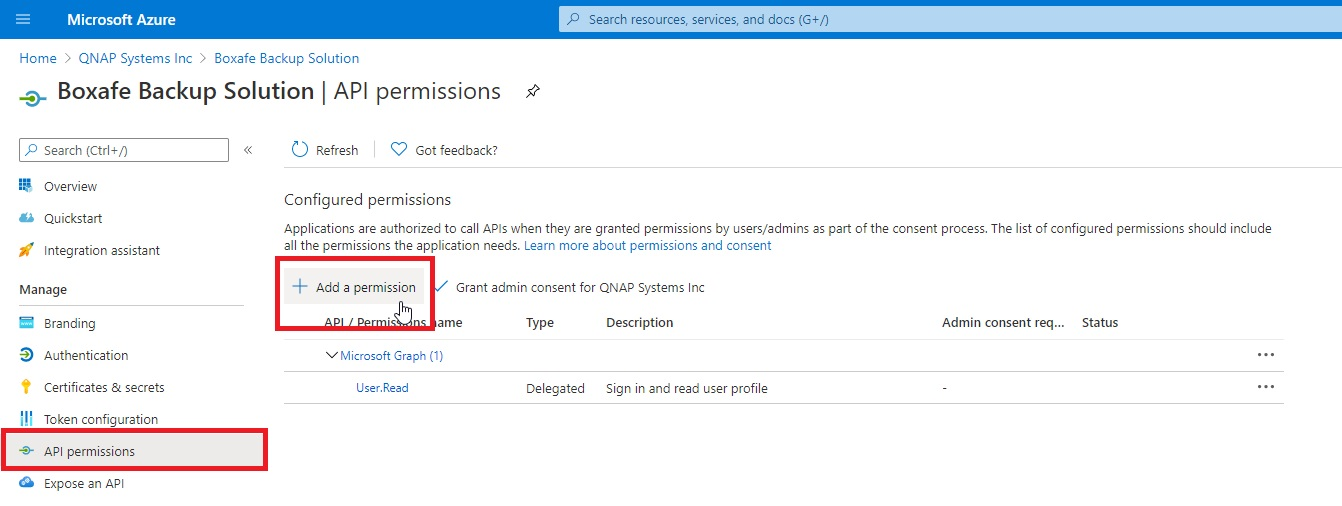Click the Token configuration bars icon
Image resolution: width=1342 pixels, height=506 pixels.
click(x=27, y=419)
